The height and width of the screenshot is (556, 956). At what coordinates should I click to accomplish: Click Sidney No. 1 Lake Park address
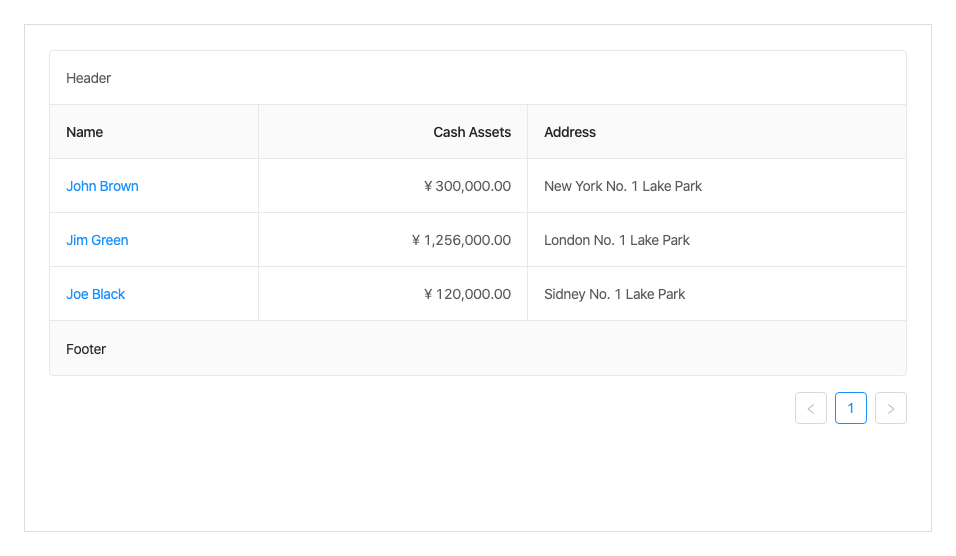coord(615,294)
